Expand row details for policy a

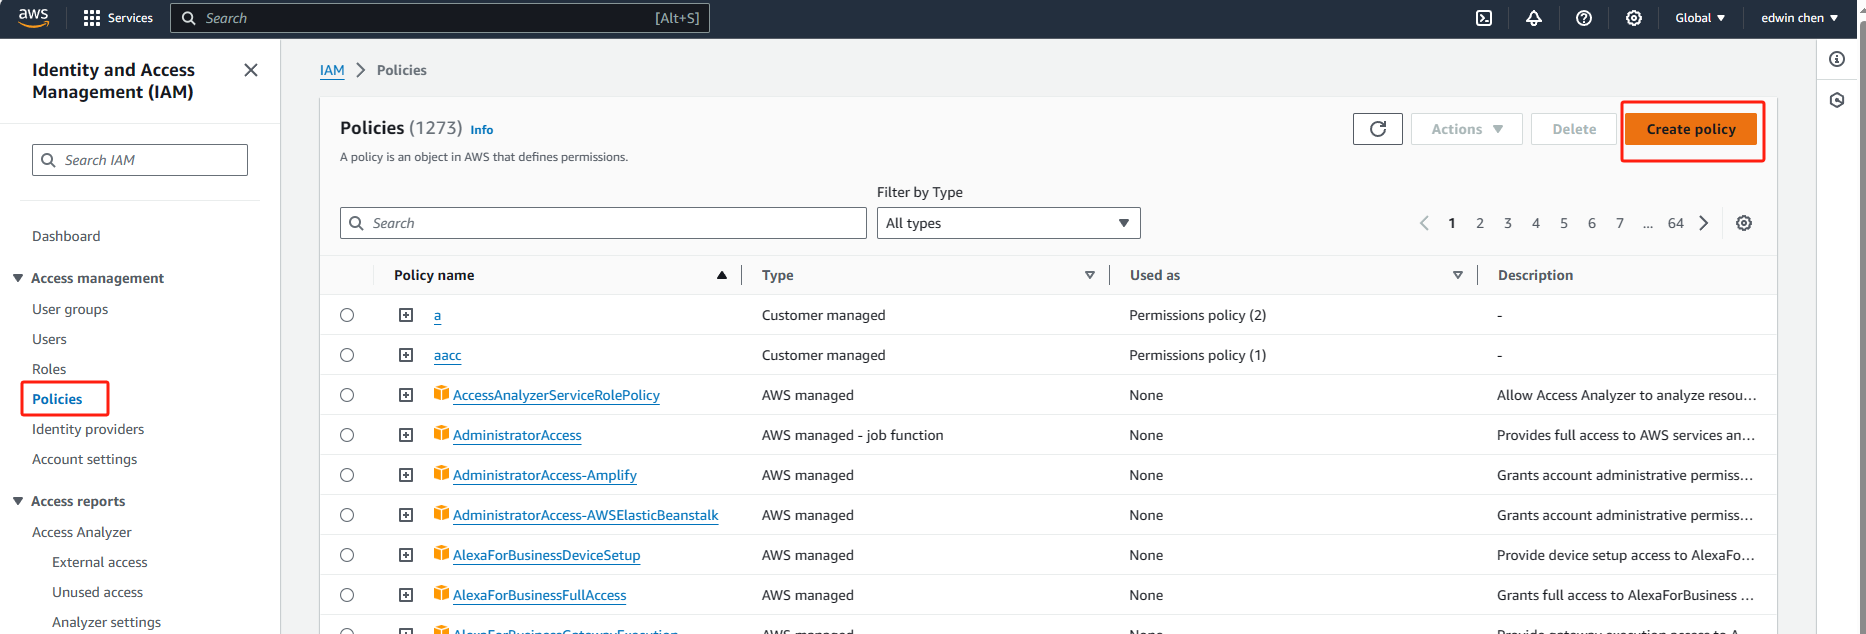click(406, 315)
